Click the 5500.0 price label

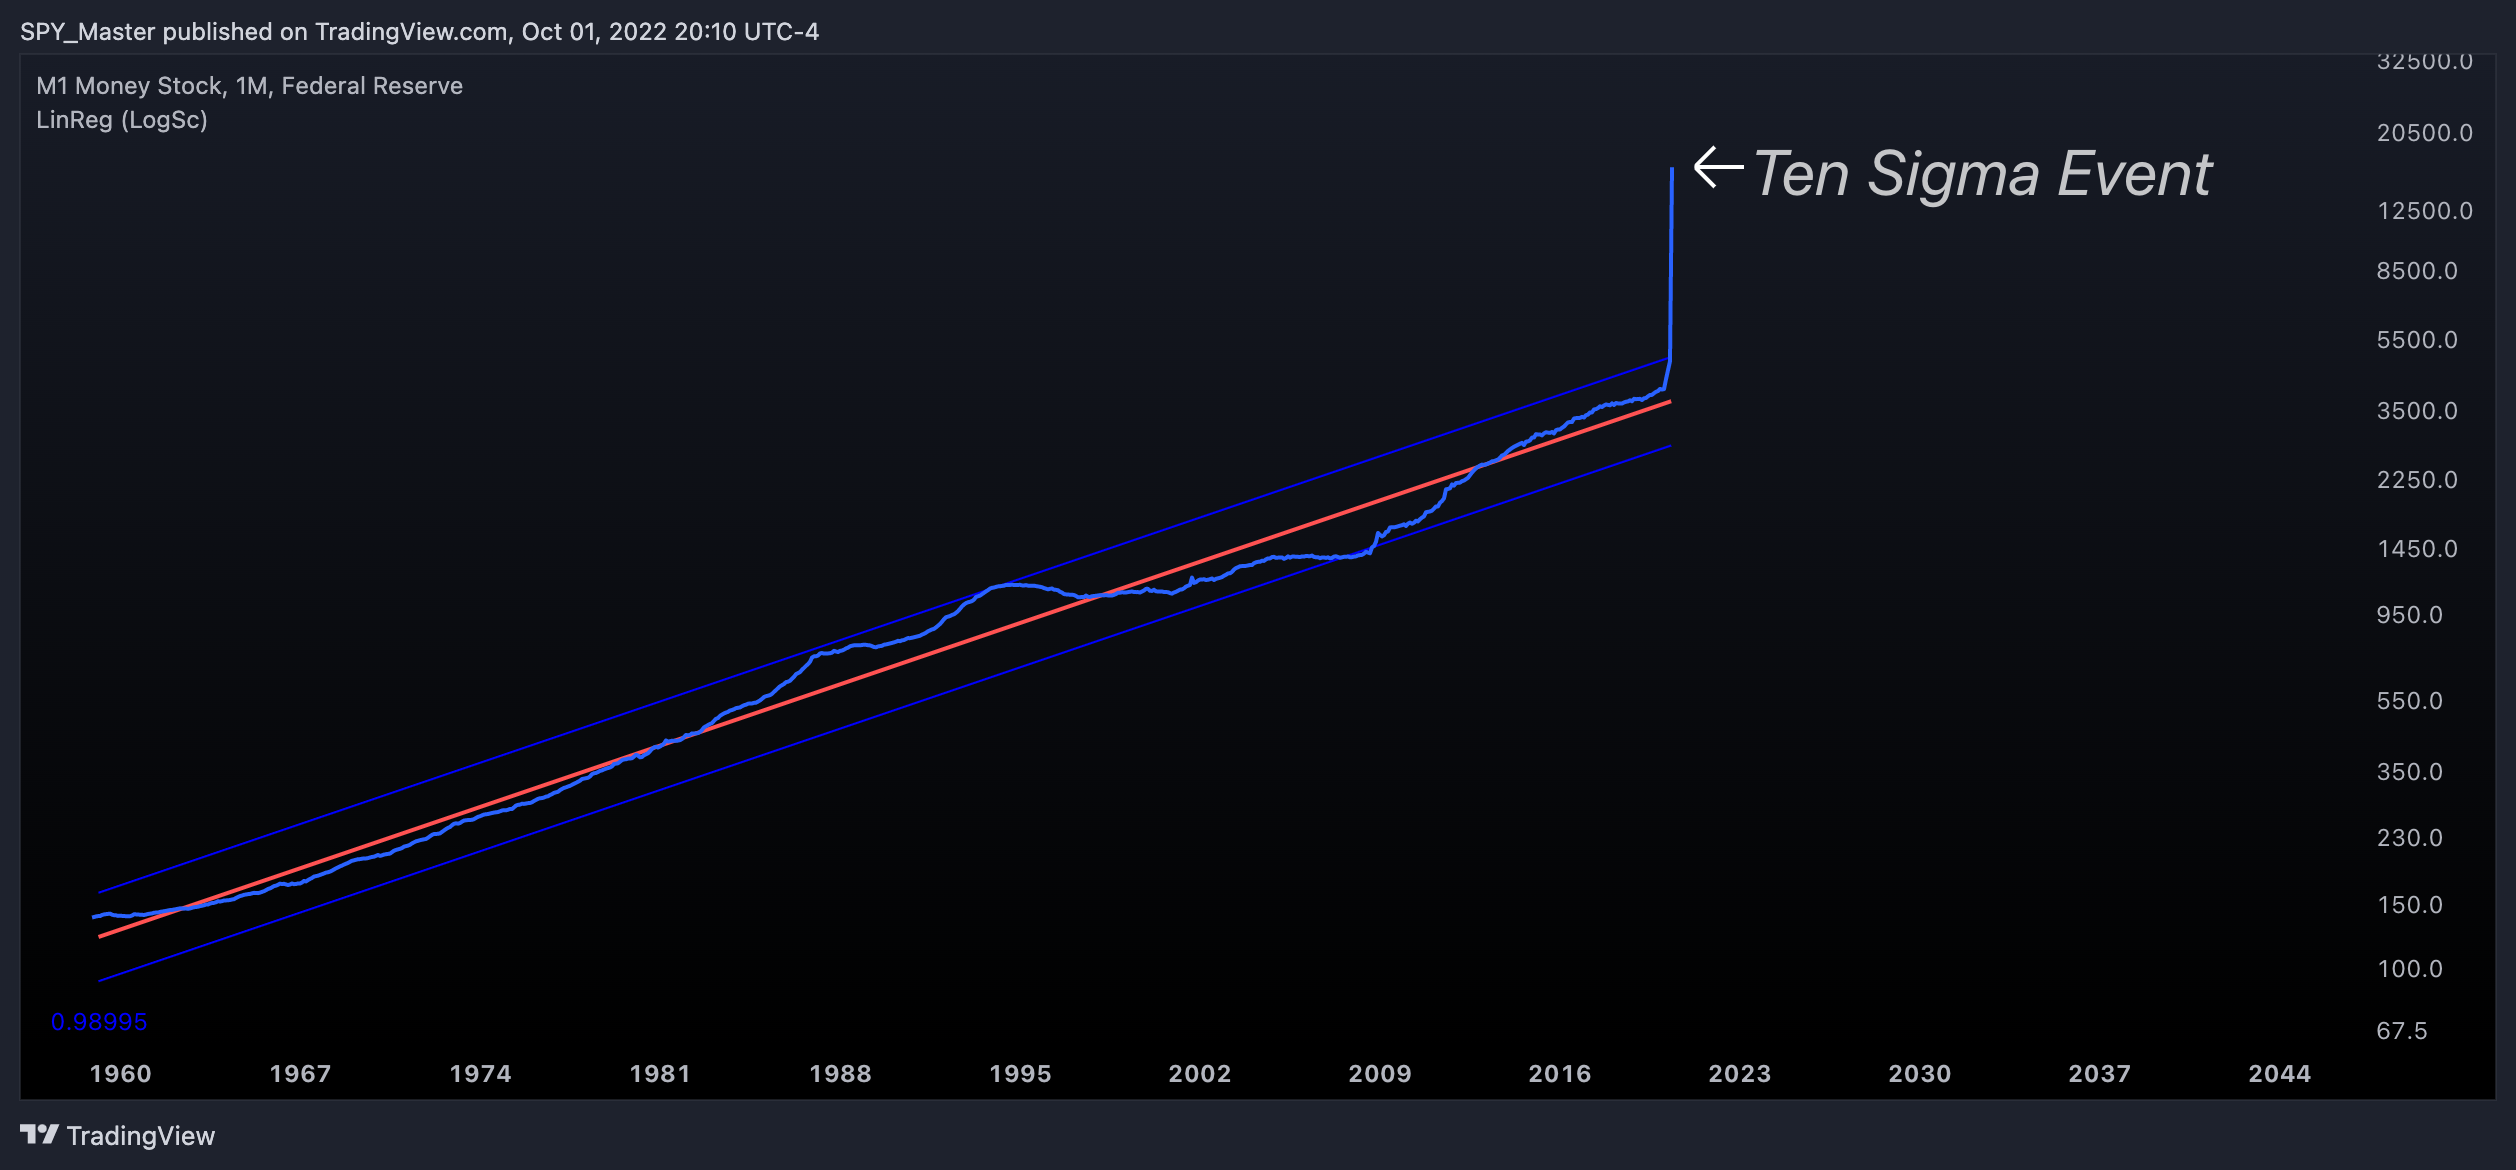tap(2417, 340)
